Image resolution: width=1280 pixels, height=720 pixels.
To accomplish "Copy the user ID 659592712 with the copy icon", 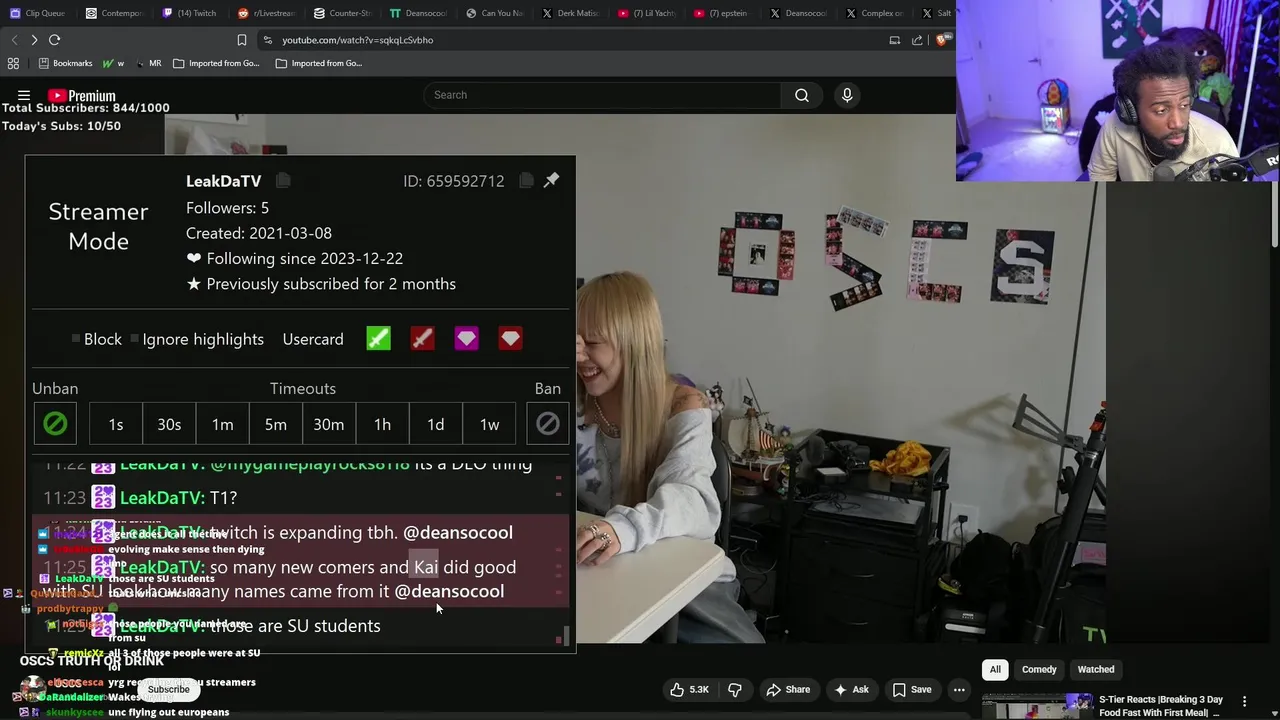I will pos(526,181).
